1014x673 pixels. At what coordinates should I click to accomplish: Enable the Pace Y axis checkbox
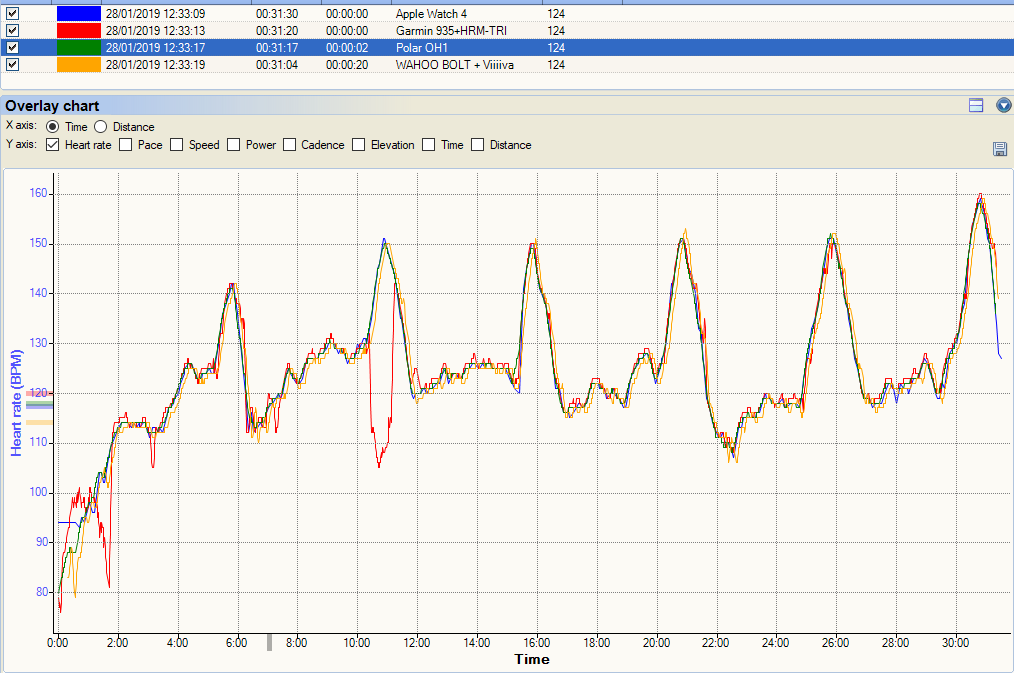coord(126,145)
